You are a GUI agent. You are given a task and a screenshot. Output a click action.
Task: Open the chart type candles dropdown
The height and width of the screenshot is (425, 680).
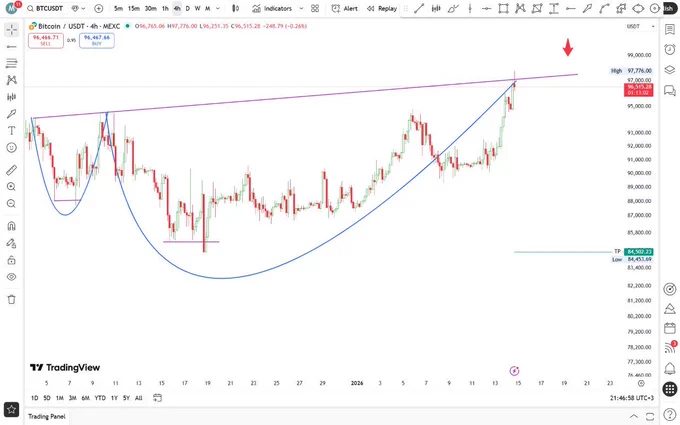[235, 8]
